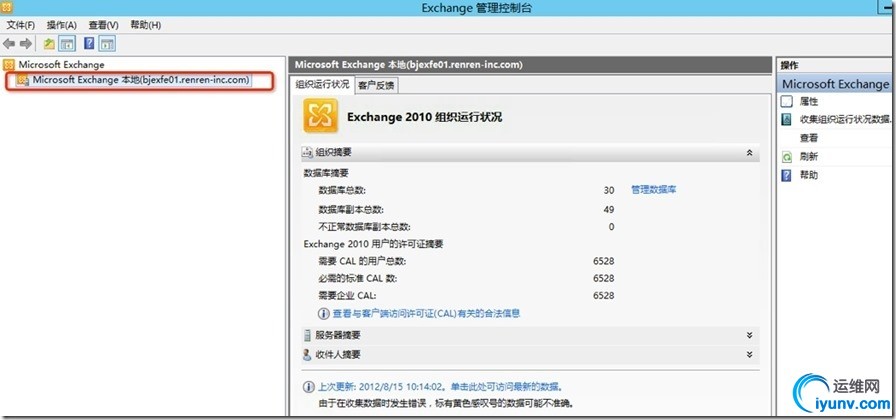Click the Exchange 本地 server node icon
The image size is (896, 420).
pyautogui.click(x=23, y=81)
